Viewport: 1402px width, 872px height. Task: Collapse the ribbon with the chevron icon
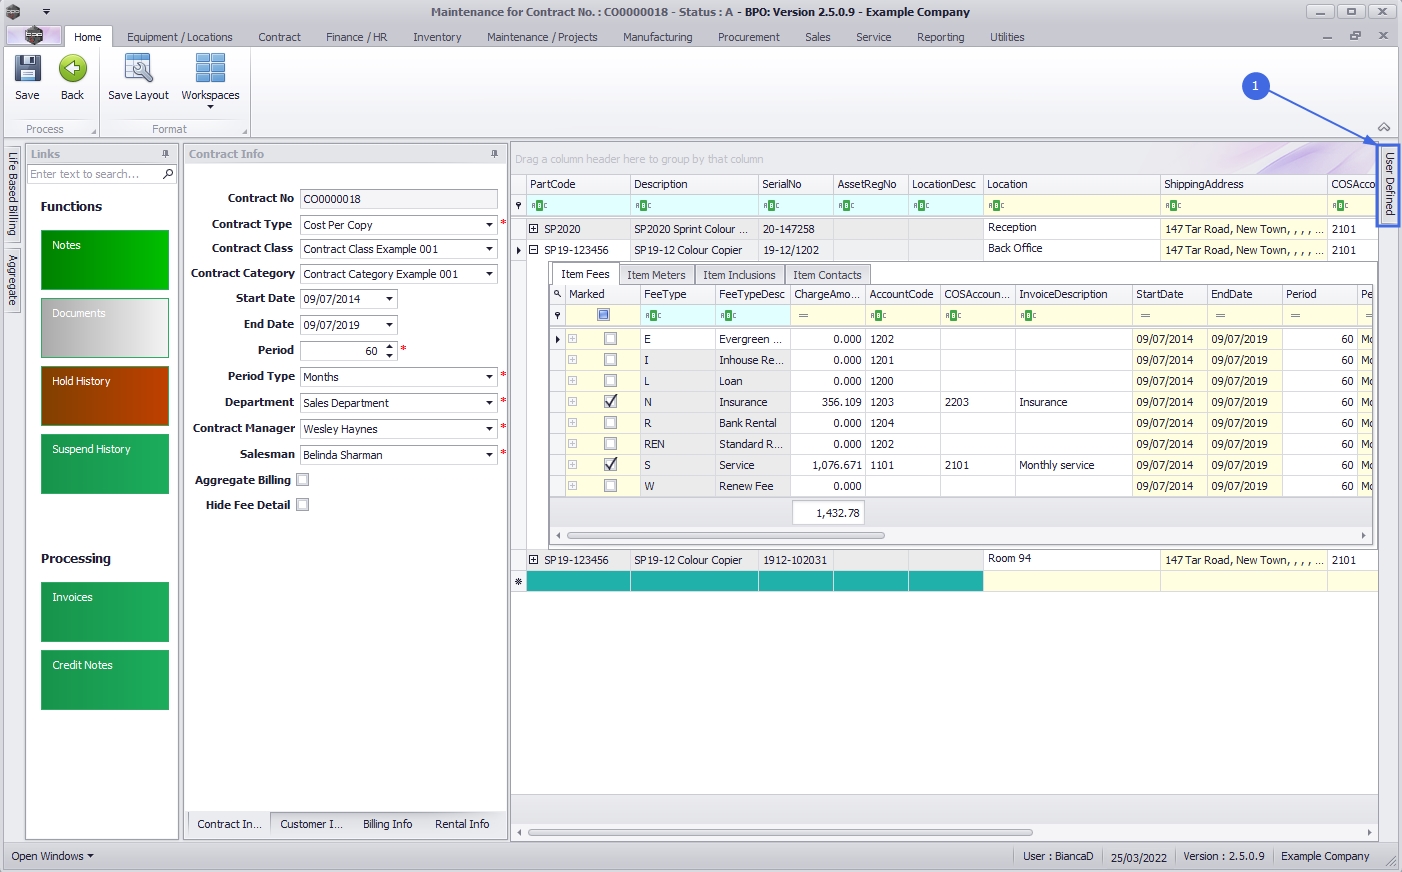click(1384, 127)
